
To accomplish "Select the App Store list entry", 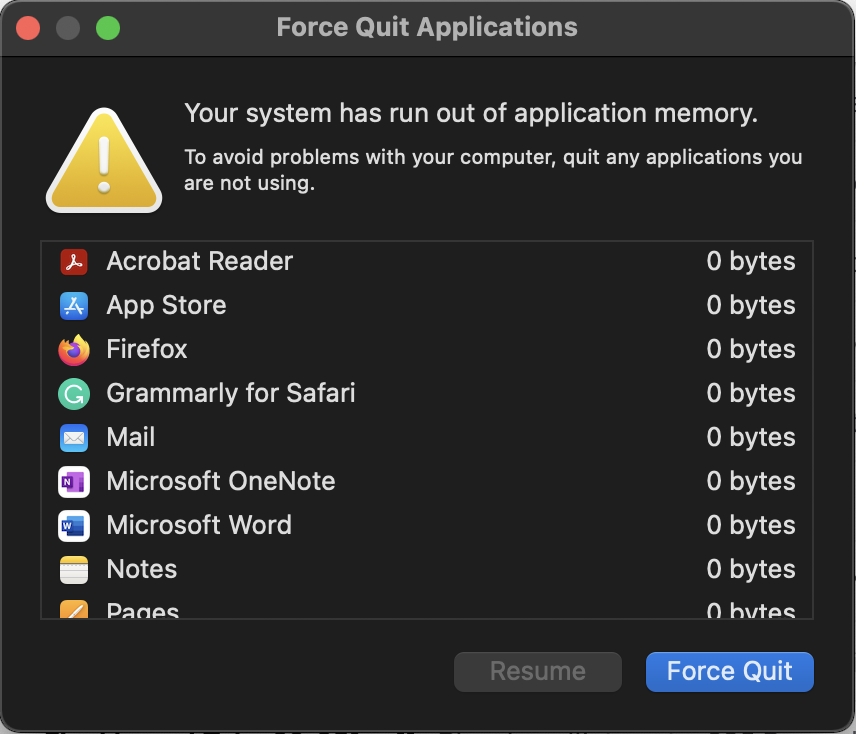I will click(x=166, y=306).
